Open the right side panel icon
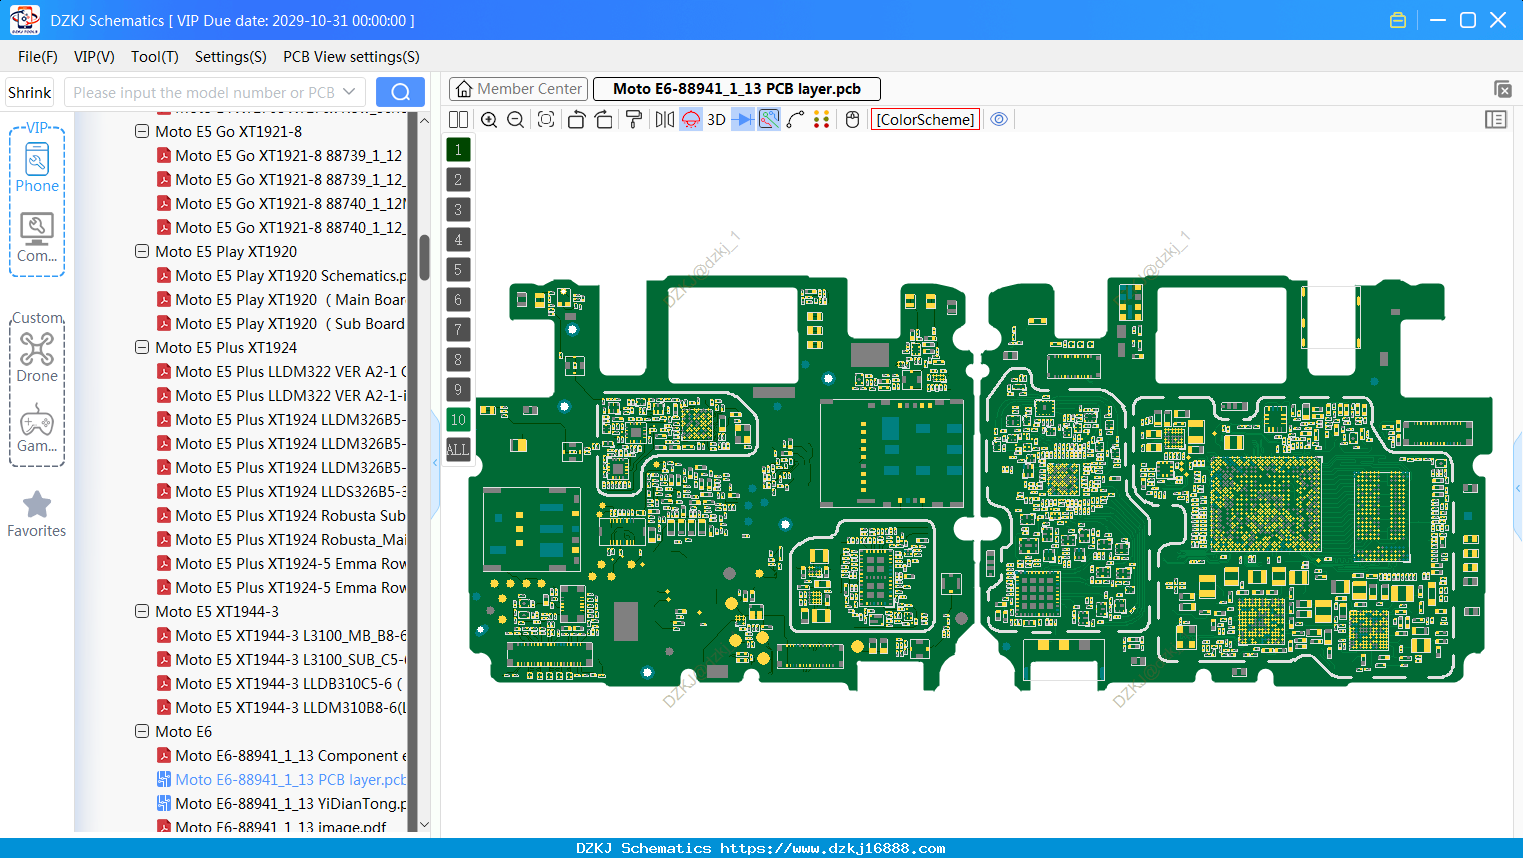Viewport: 1523px width, 858px height. (1496, 120)
